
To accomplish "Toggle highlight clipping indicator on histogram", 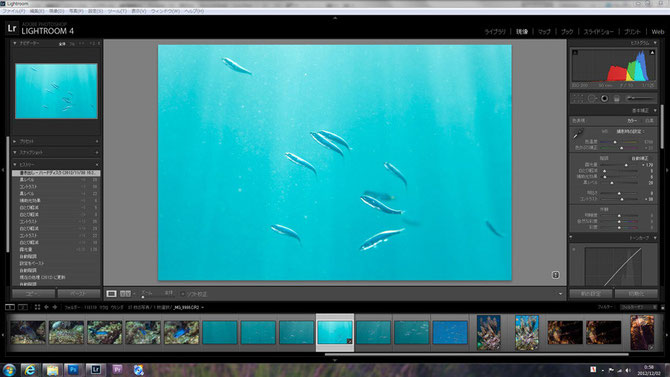I will pyautogui.click(x=652, y=53).
